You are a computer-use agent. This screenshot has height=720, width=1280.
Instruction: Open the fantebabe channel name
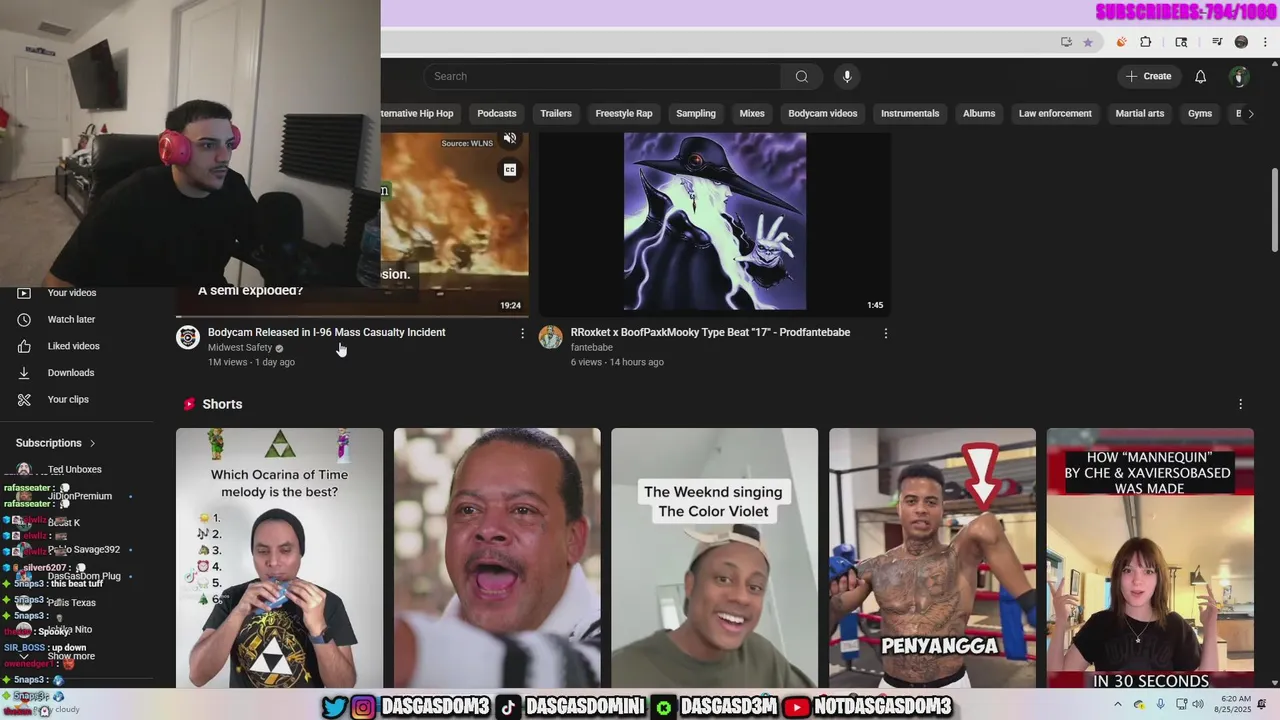592,348
